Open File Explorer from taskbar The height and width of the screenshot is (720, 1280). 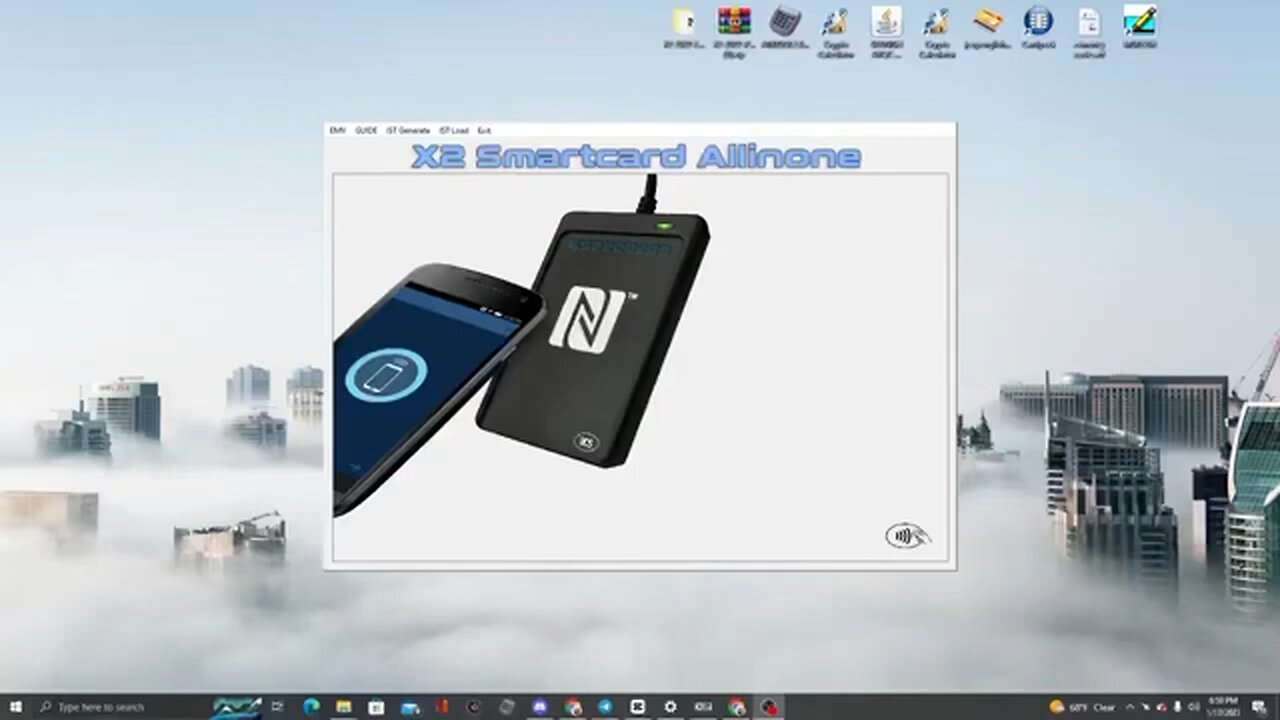pyautogui.click(x=343, y=707)
